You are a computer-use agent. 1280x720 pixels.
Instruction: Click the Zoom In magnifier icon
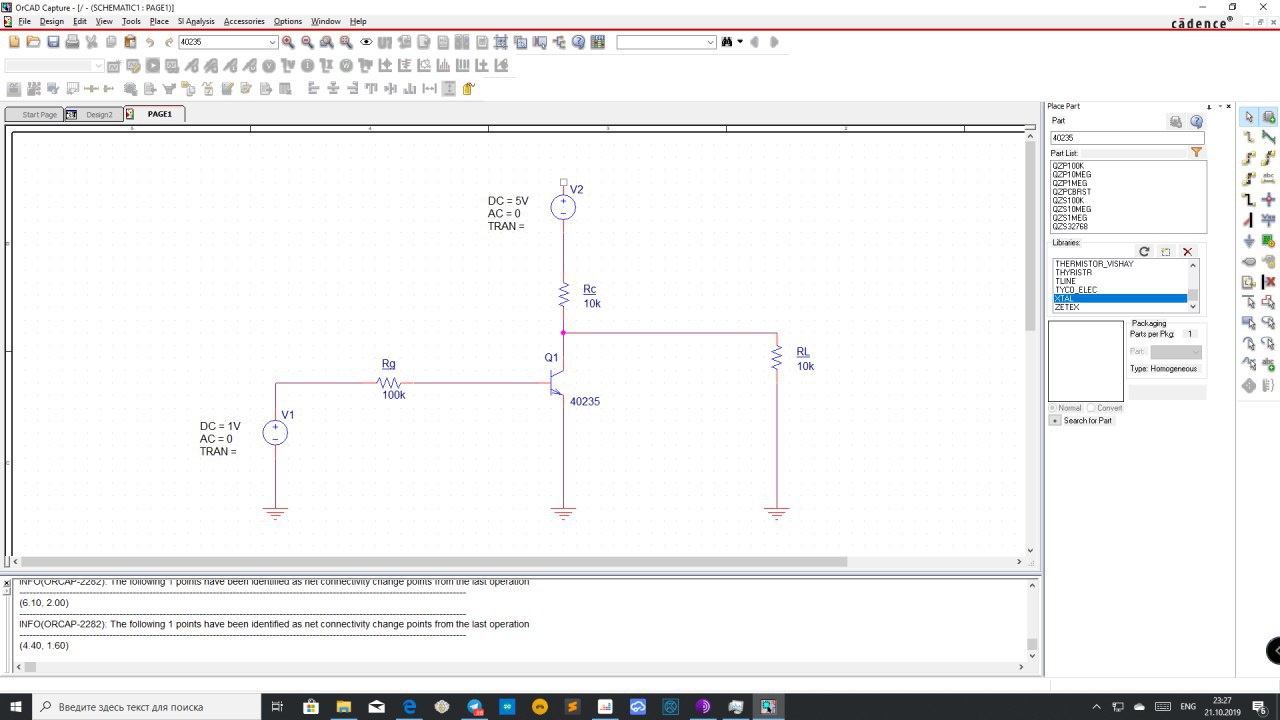coord(288,42)
